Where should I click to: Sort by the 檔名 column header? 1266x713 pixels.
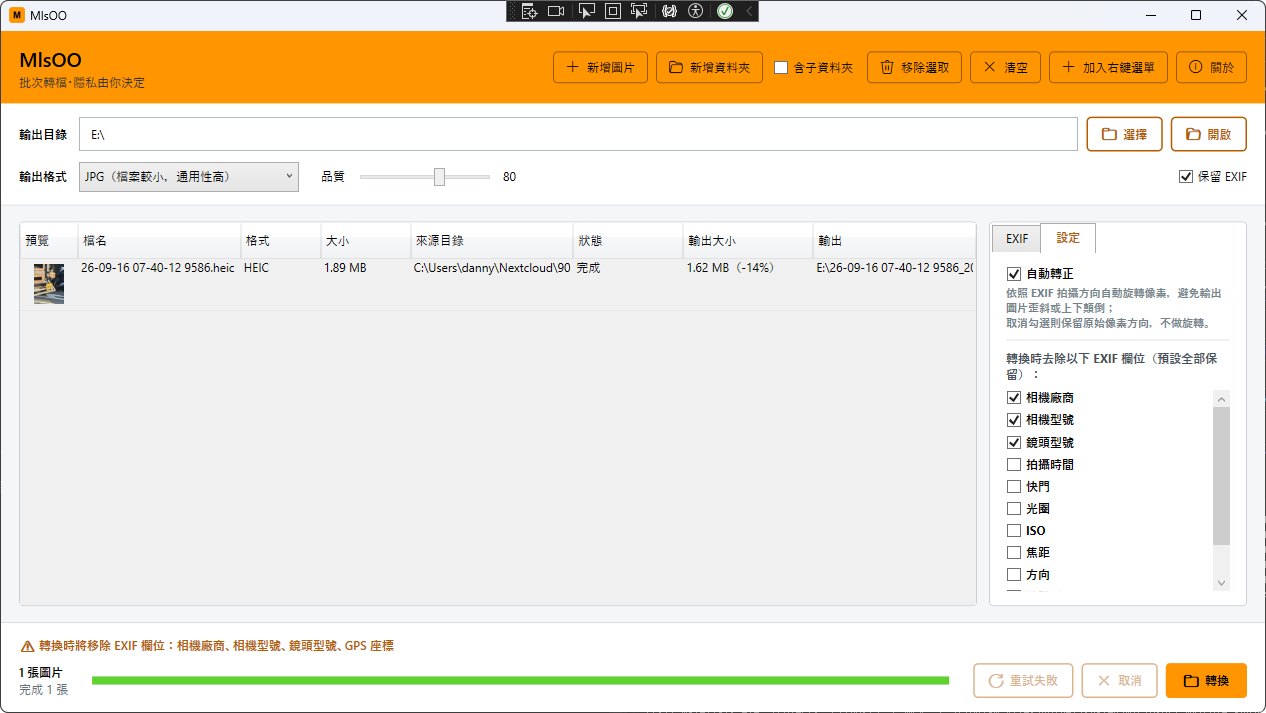(x=159, y=242)
